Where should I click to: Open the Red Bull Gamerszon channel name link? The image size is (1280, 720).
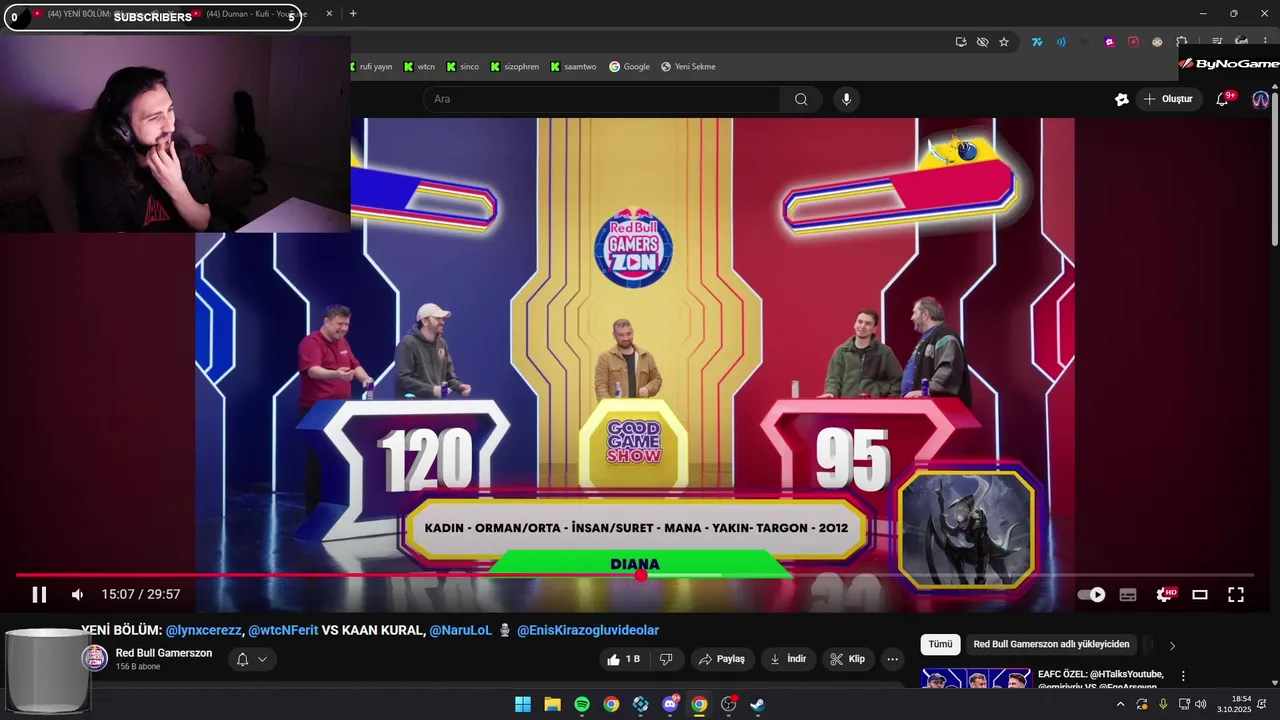click(x=164, y=653)
